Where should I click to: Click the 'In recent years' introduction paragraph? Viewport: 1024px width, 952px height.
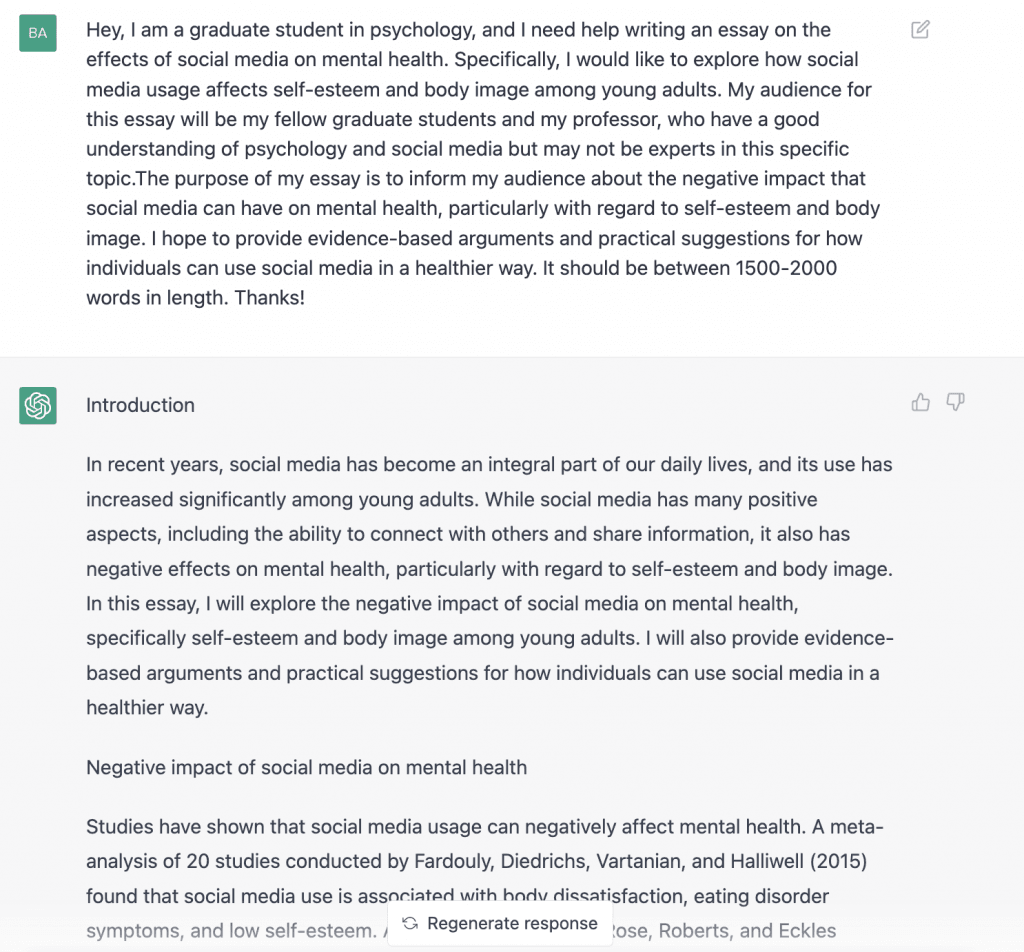[488, 586]
